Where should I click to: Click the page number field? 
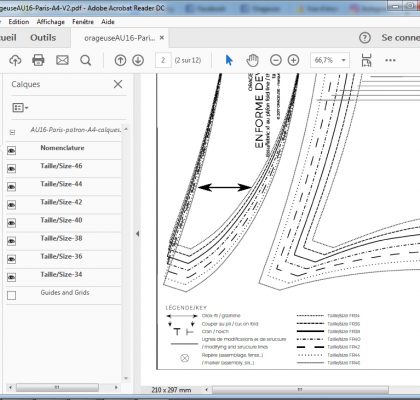coord(163,60)
